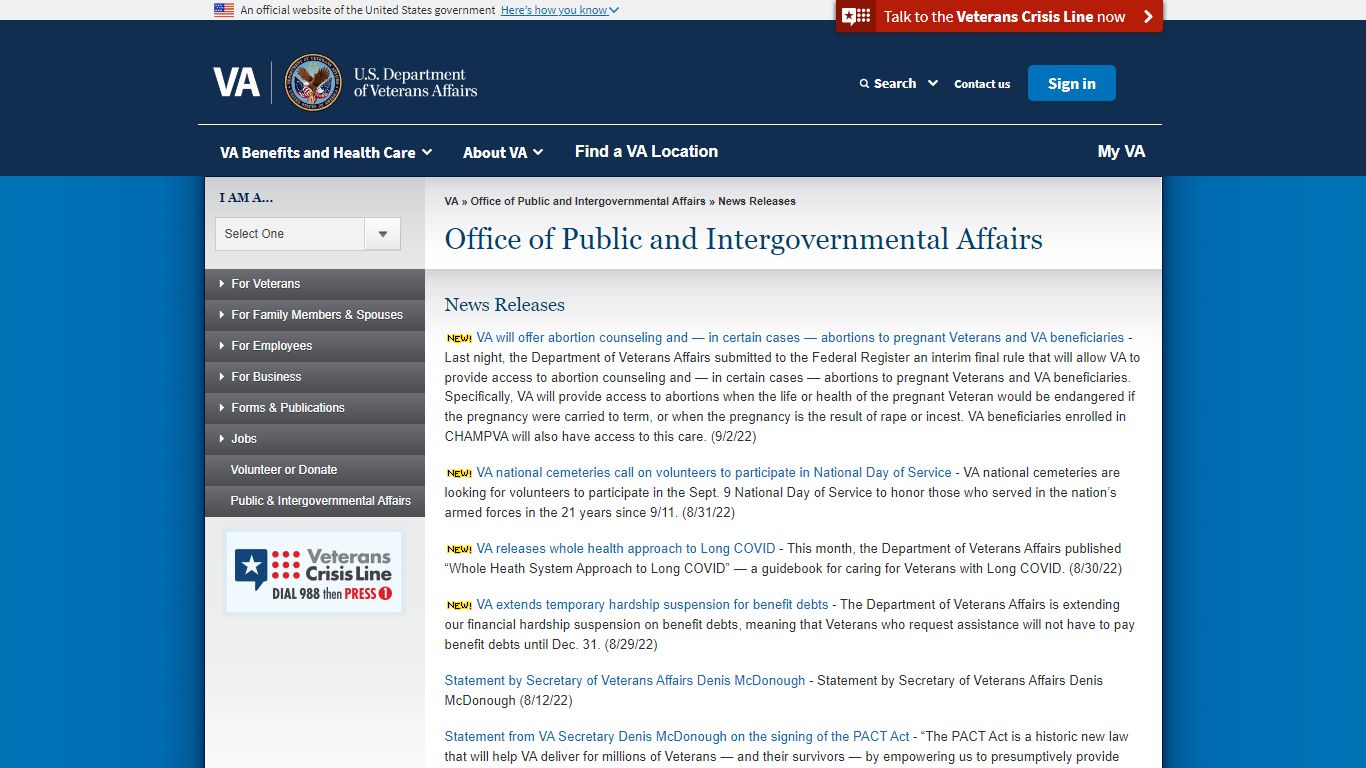Expand For Employees sidebar section
The height and width of the screenshot is (768, 1366).
tap(315, 346)
